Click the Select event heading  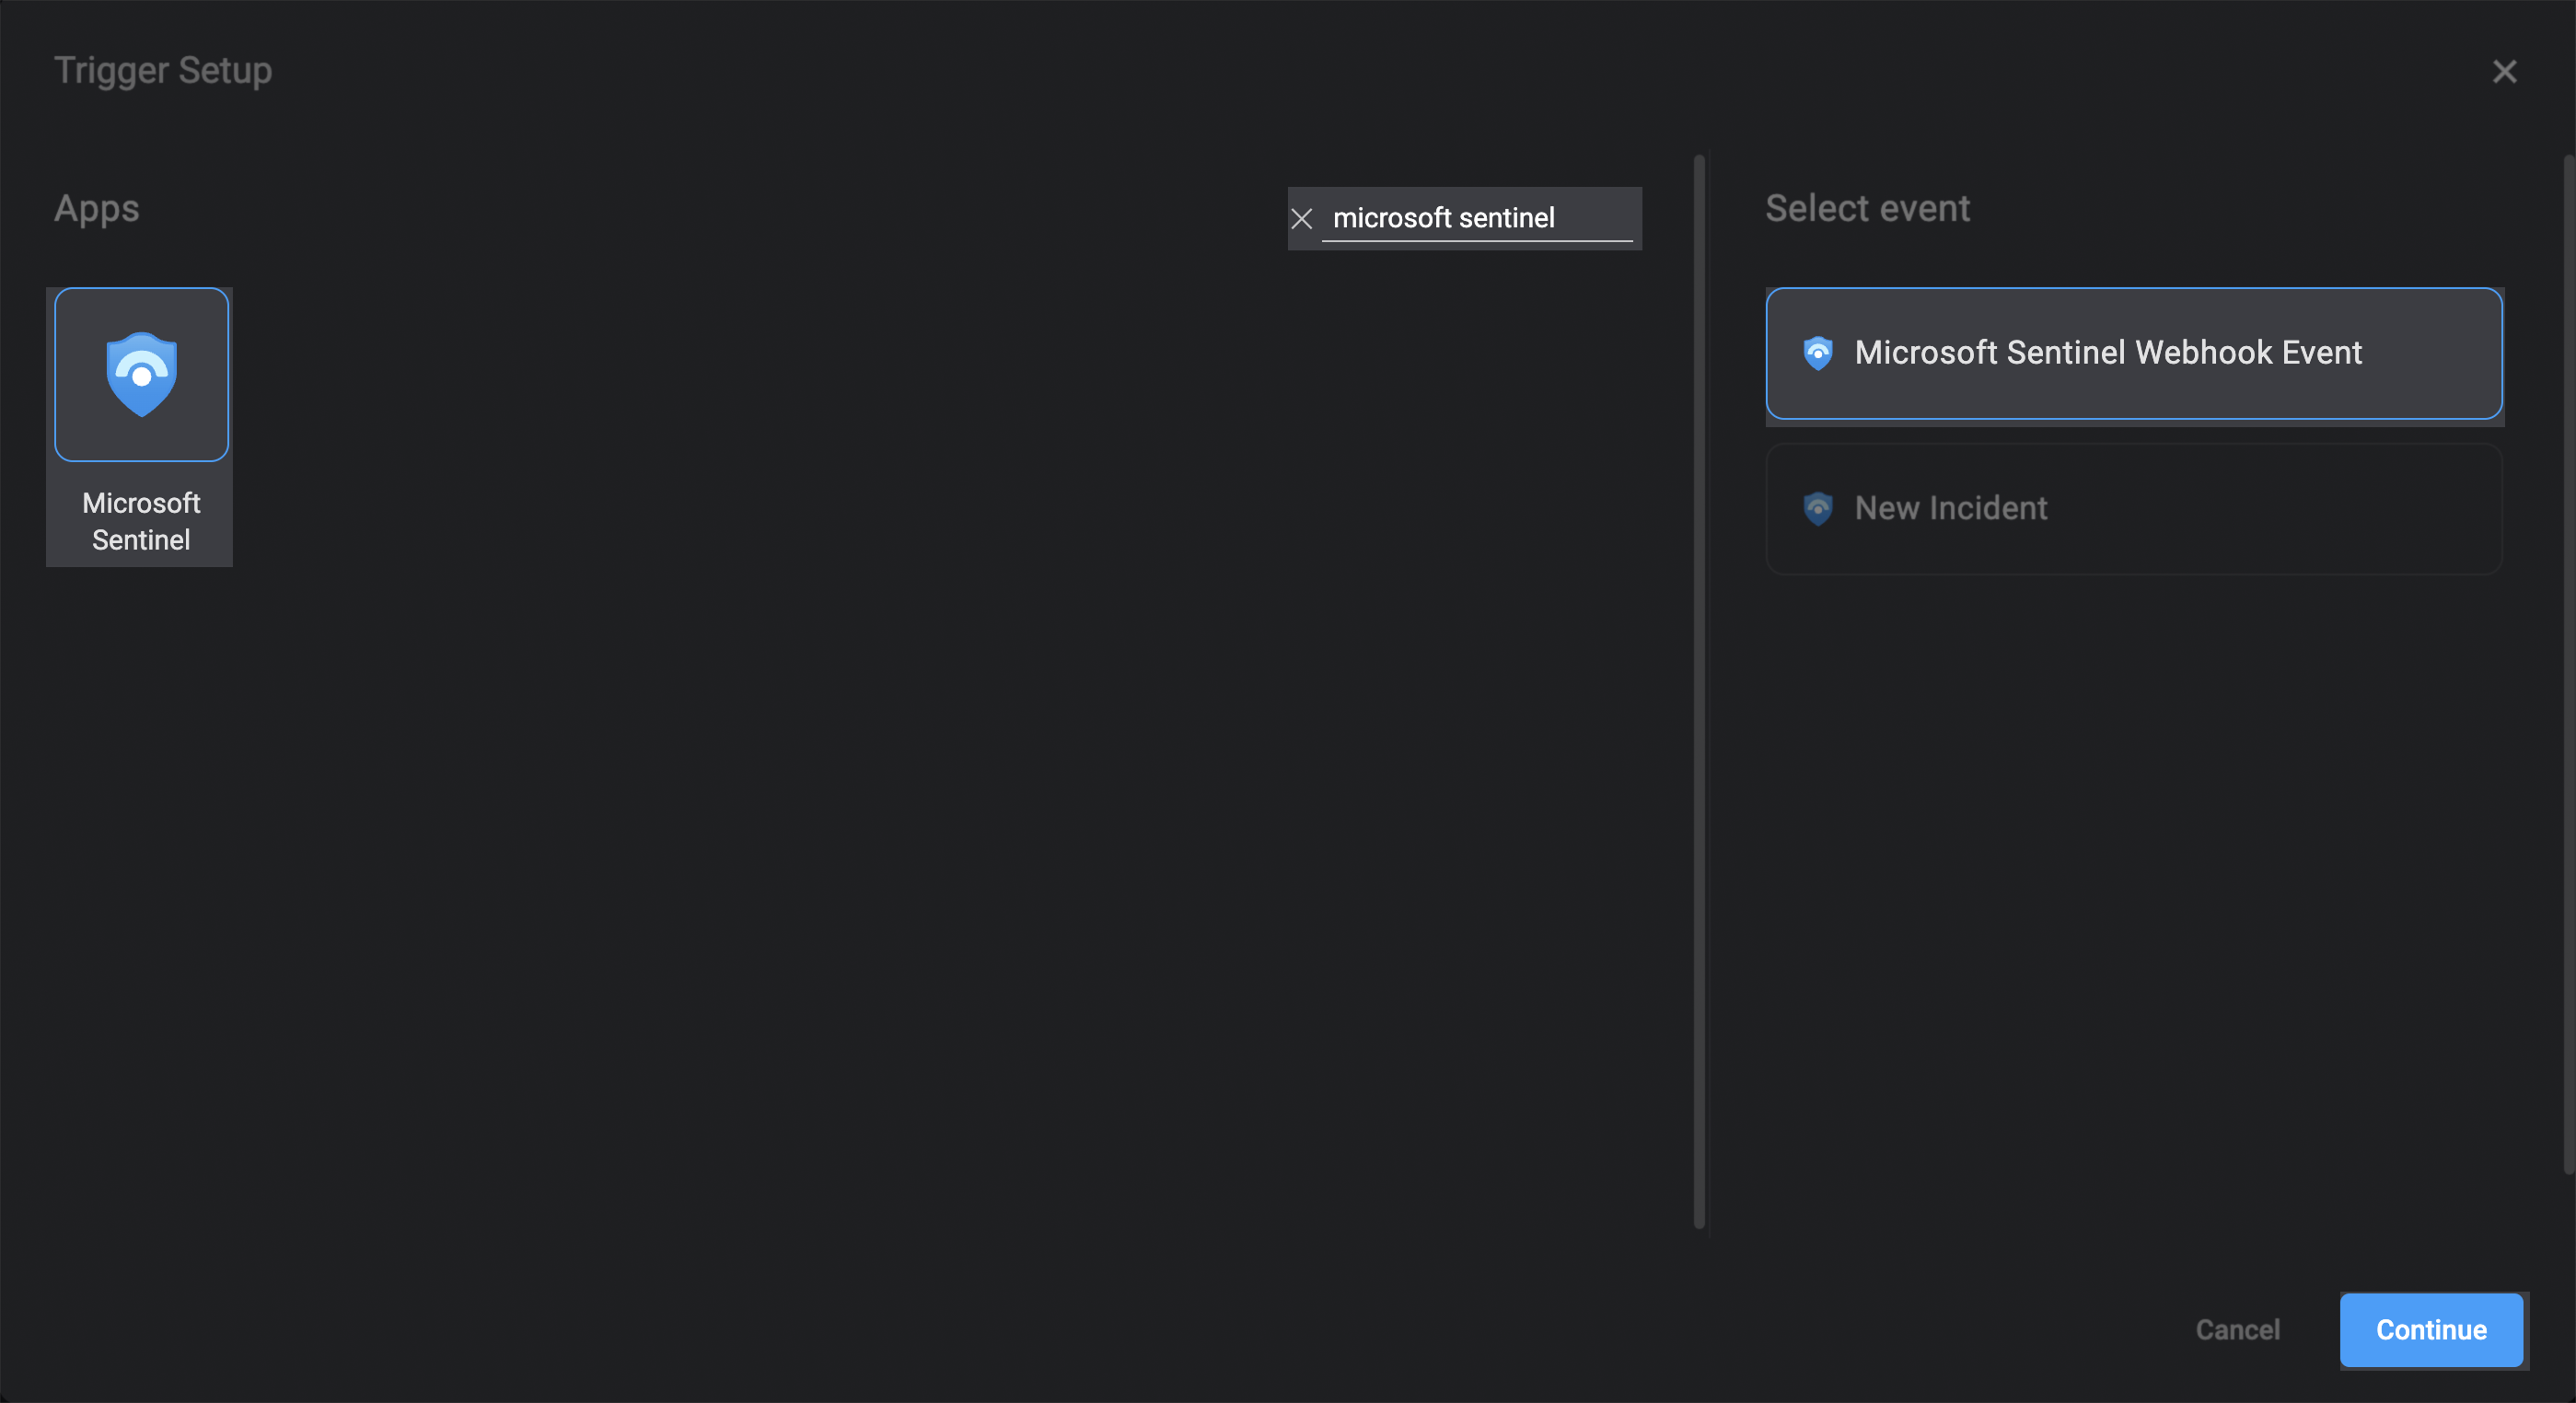point(1866,208)
